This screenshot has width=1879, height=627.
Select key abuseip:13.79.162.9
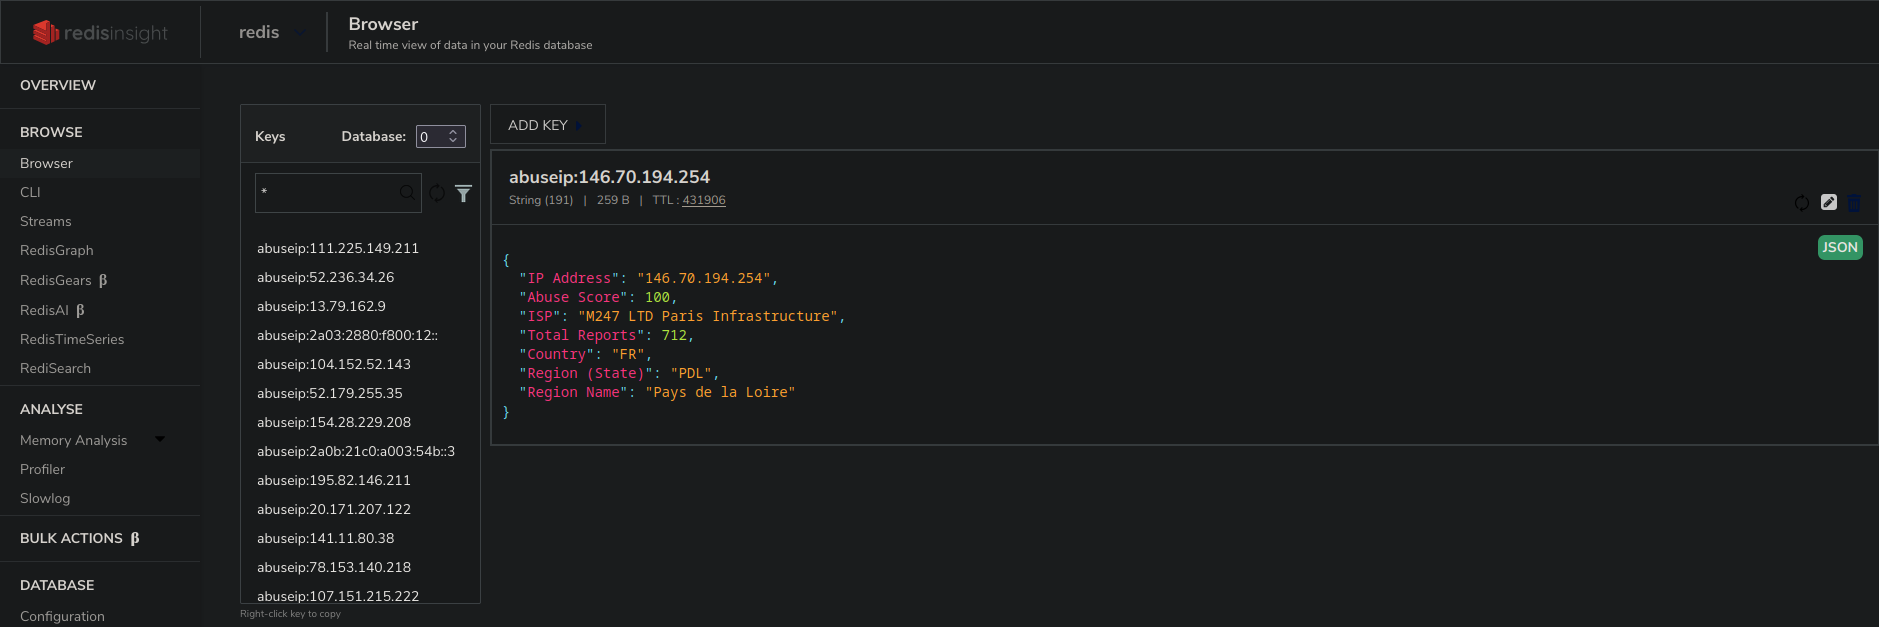tap(321, 306)
